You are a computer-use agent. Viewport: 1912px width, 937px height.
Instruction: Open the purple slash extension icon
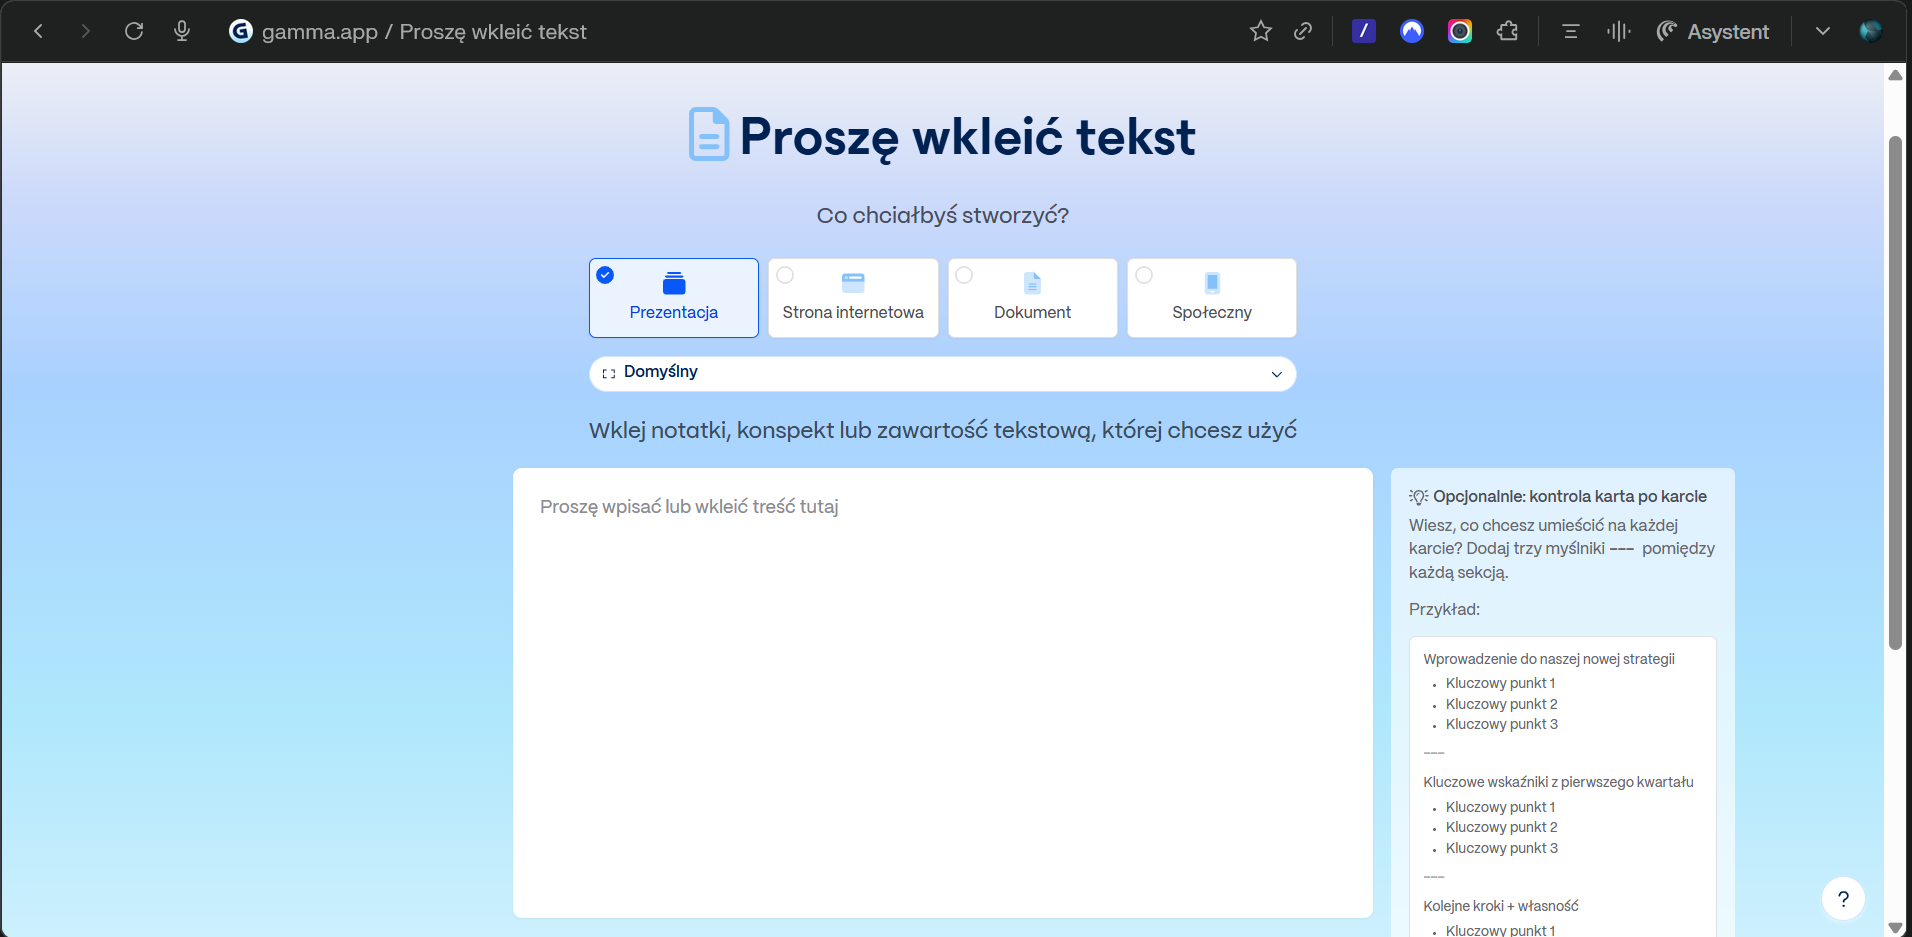click(1364, 31)
